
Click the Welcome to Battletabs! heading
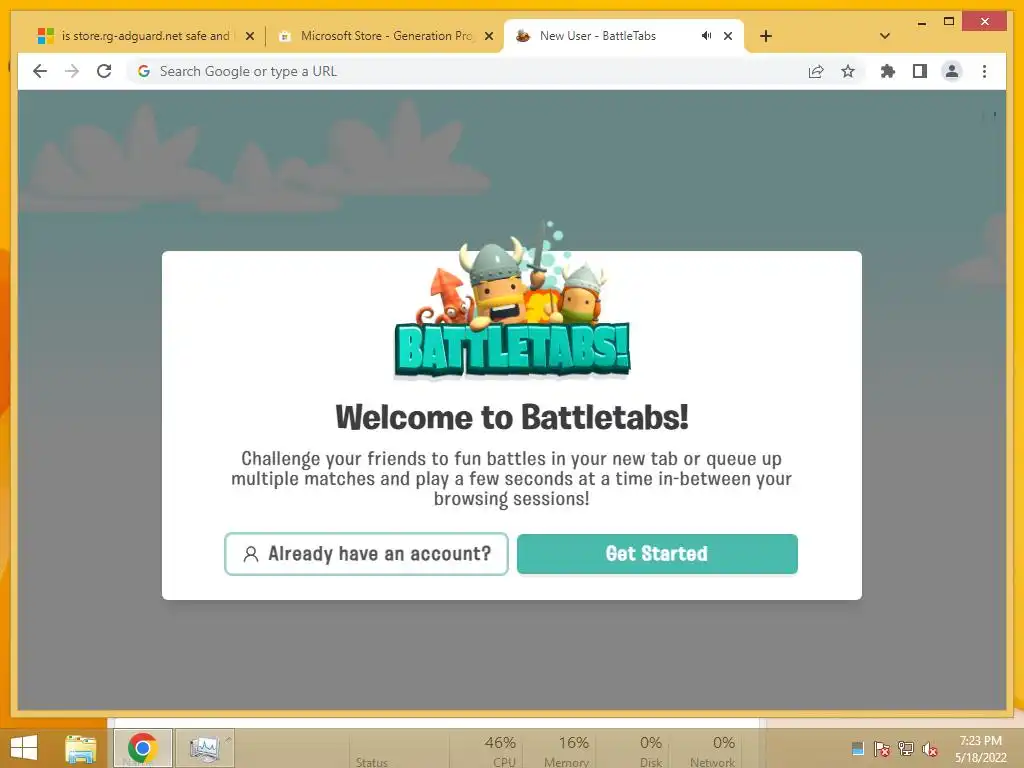[512, 417]
